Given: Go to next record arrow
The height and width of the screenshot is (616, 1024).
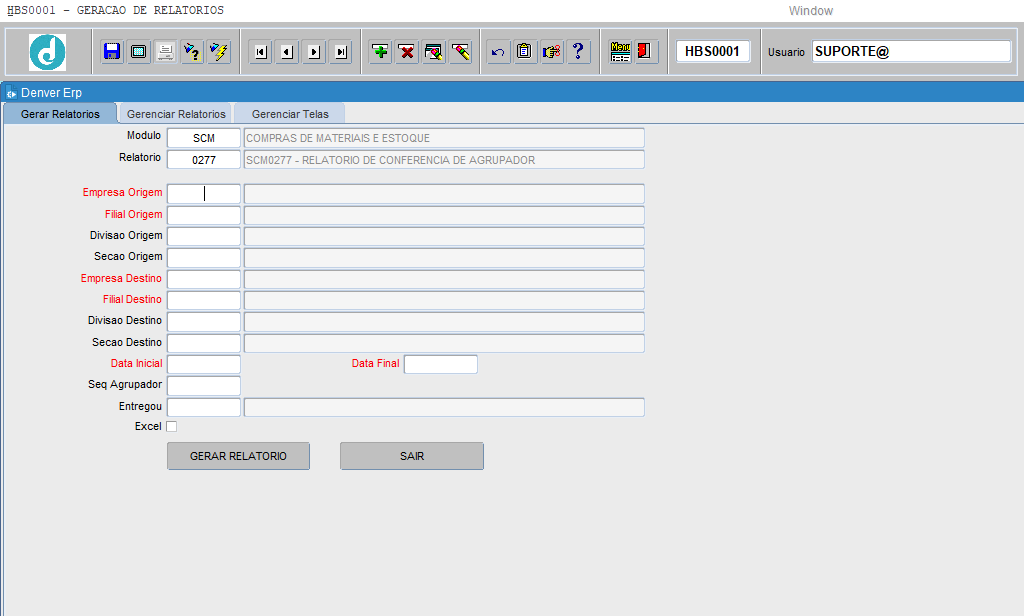Looking at the screenshot, I should (x=314, y=52).
